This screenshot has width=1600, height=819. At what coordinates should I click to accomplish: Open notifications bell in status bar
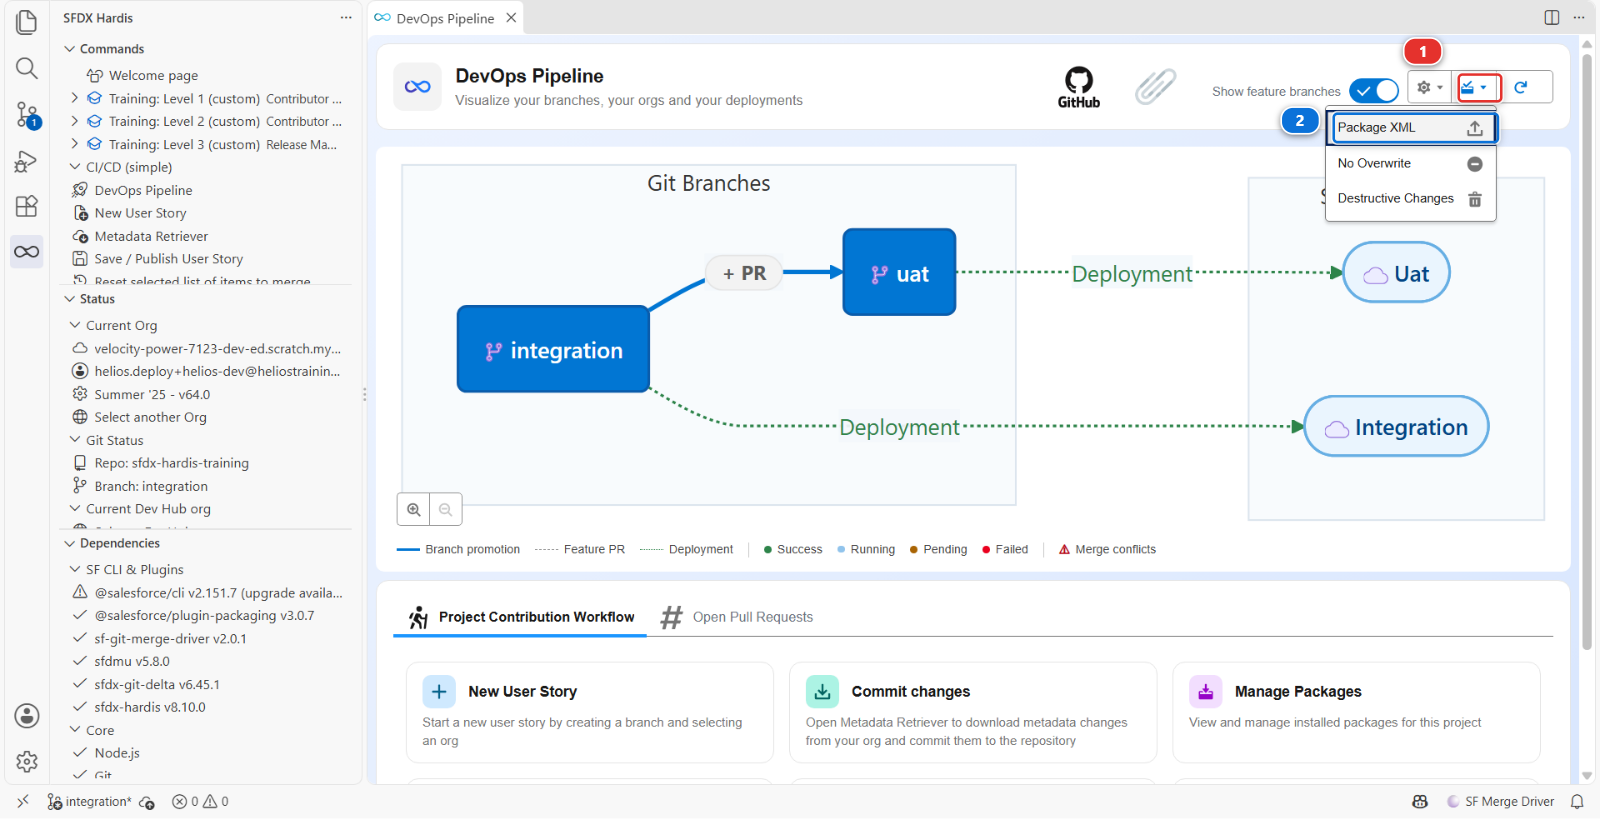click(1578, 802)
